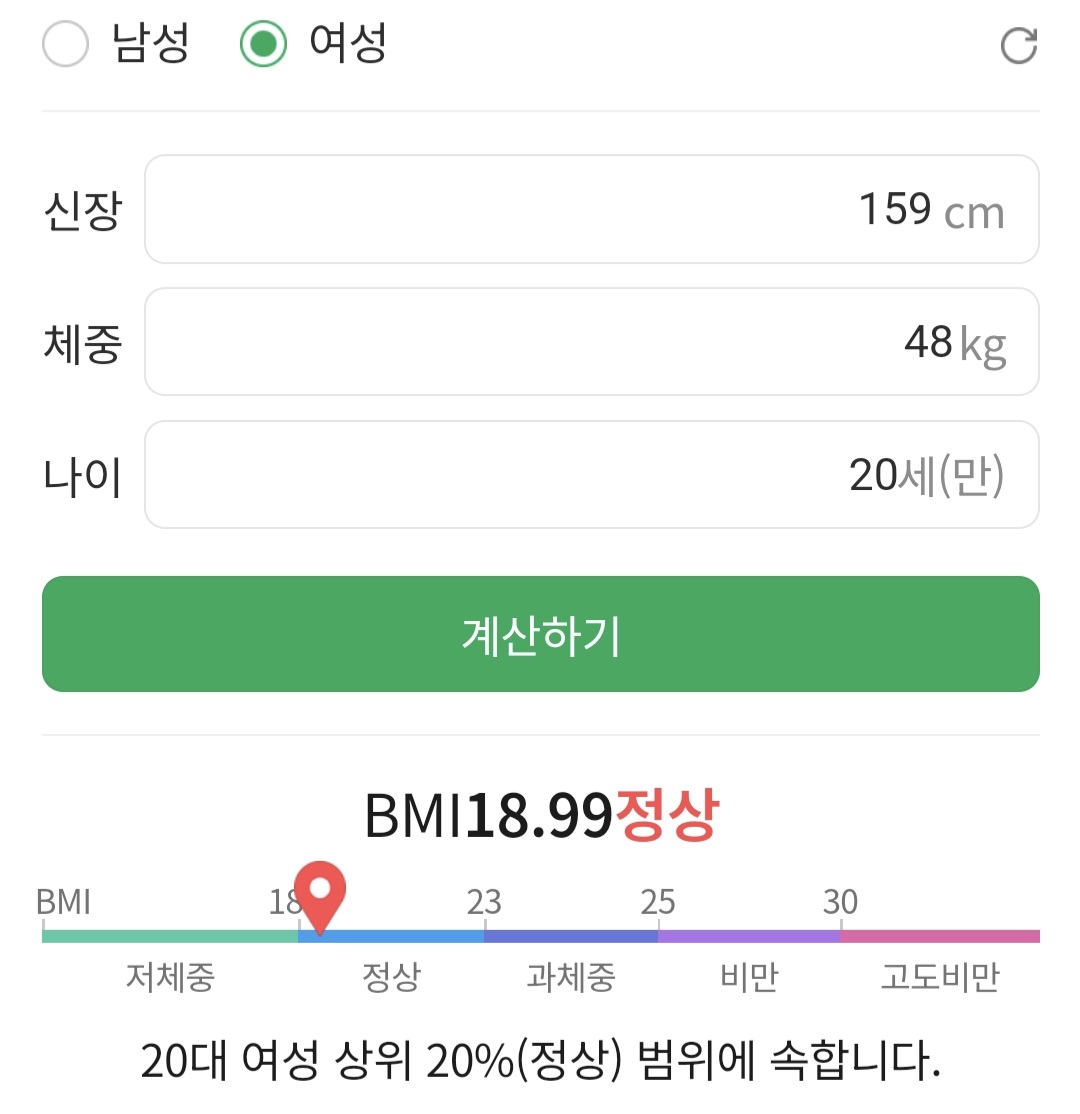Click the 고도비만 label under the scale
The image size is (1080, 1114).
(939, 977)
